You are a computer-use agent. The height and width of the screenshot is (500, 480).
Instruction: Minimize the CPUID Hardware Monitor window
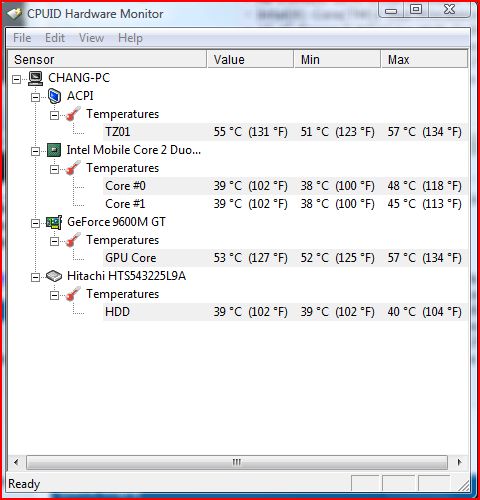(x=391, y=10)
